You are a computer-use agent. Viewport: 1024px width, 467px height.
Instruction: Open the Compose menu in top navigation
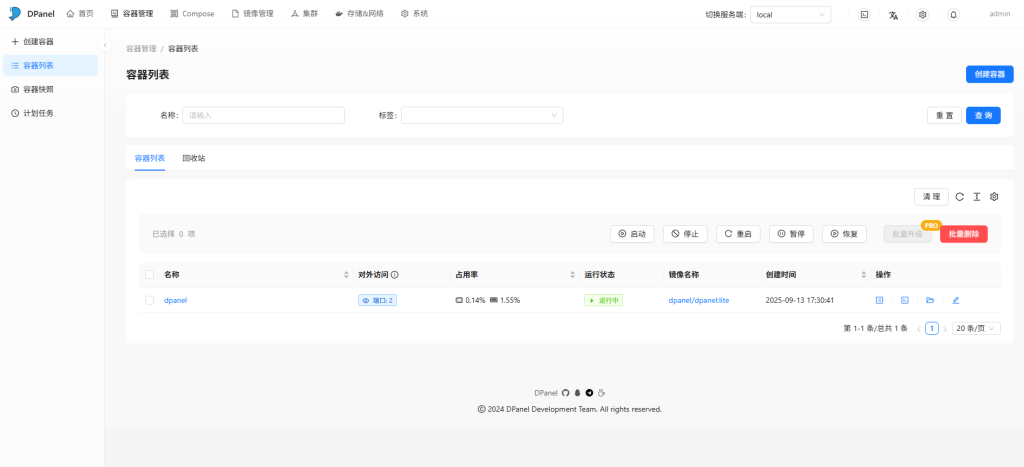tap(192, 14)
